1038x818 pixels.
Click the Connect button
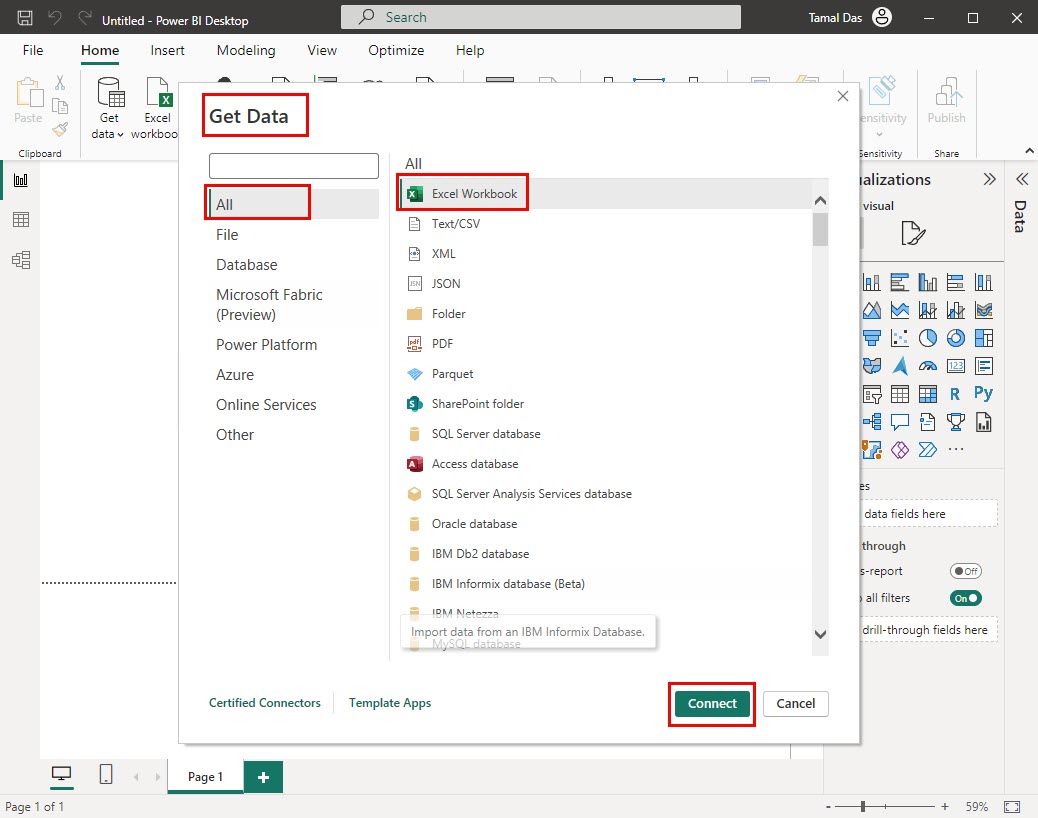[712, 704]
